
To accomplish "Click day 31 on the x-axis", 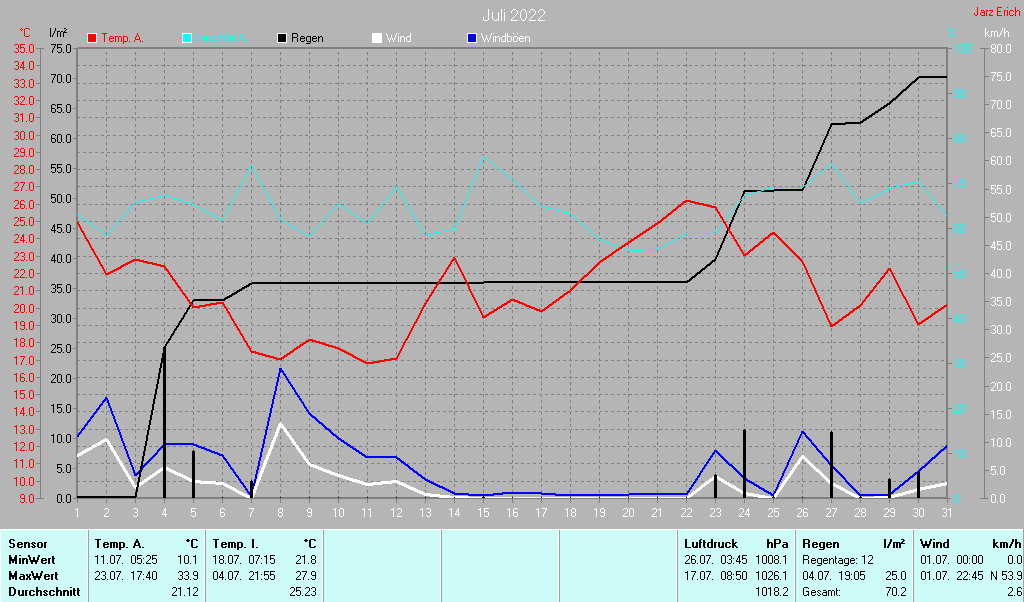I will coord(945,512).
